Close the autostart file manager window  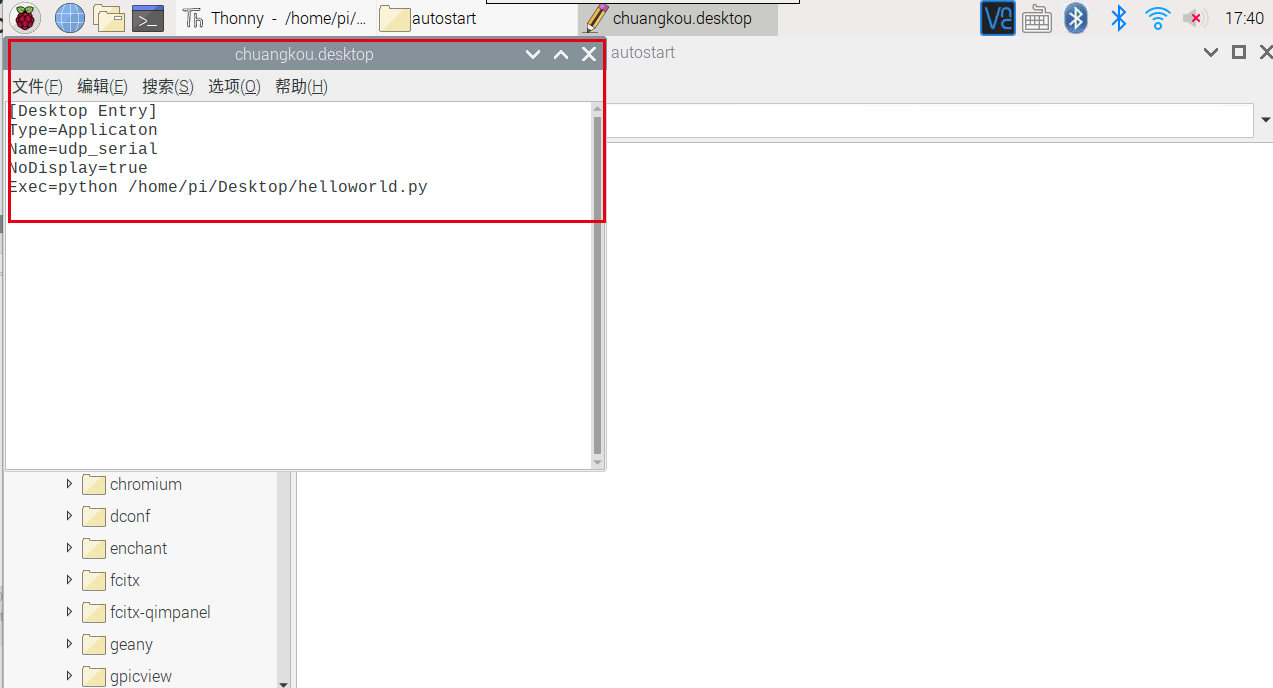[x=1265, y=52]
